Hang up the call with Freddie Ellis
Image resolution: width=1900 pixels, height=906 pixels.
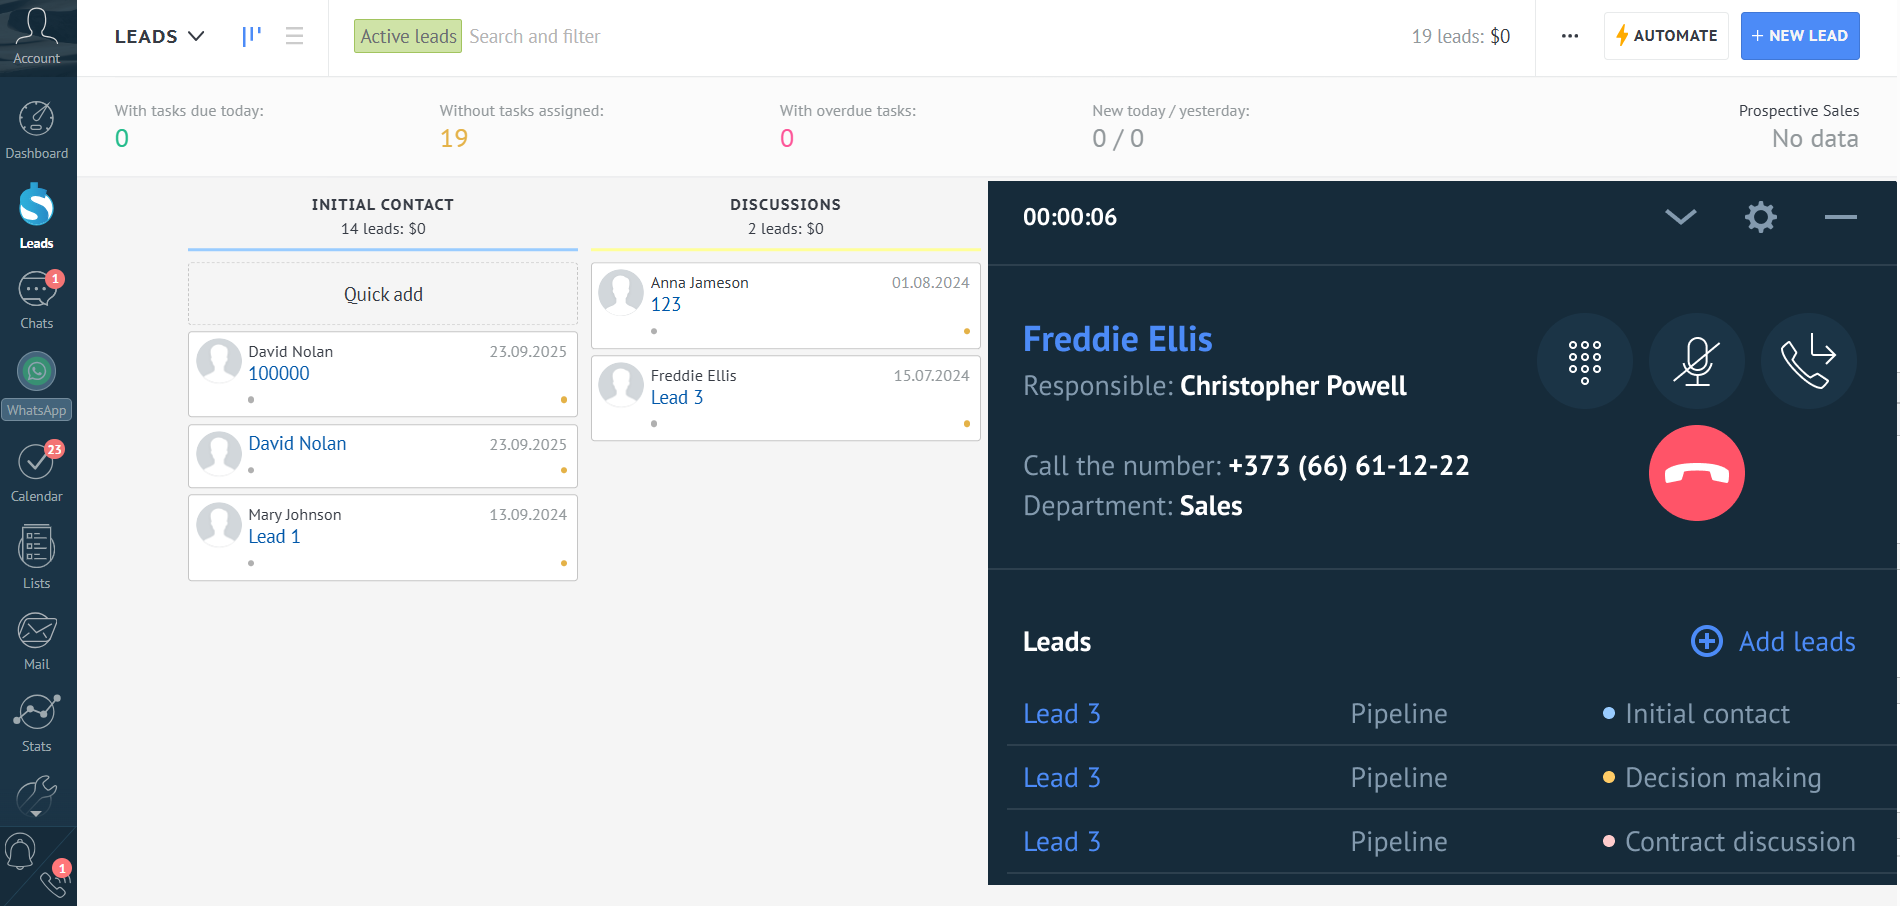tap(1696, 473)
